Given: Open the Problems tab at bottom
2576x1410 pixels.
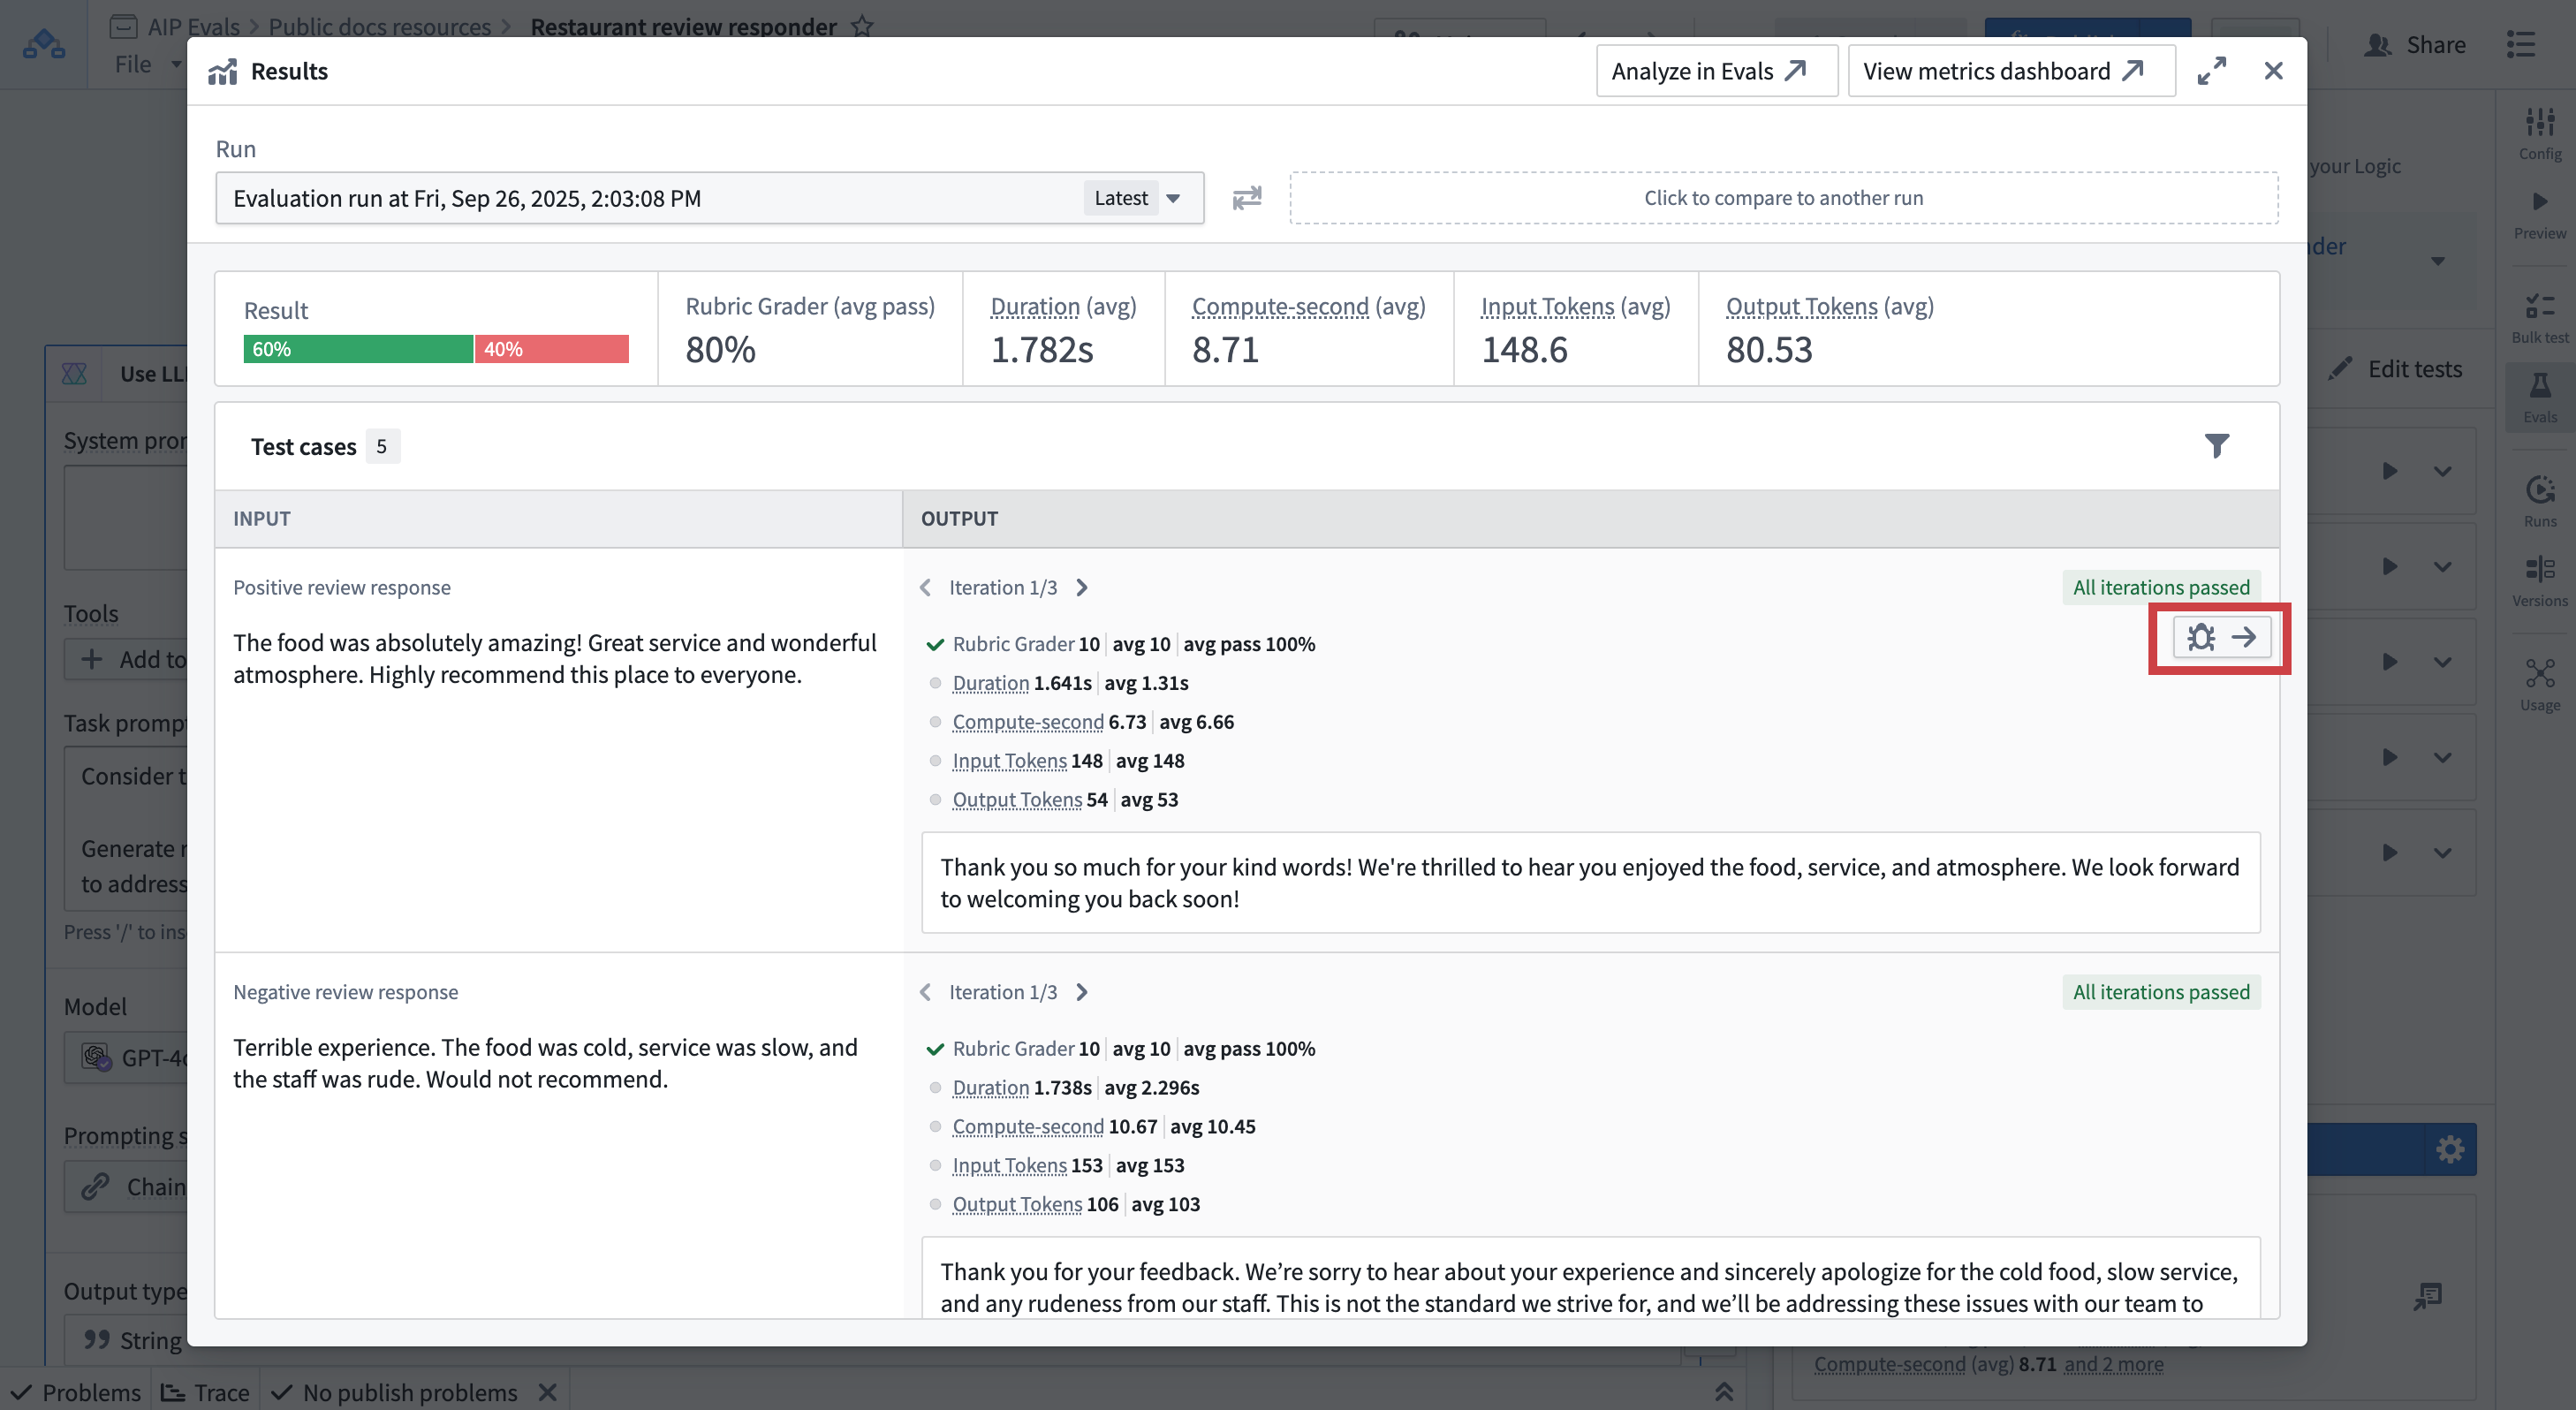Looking at the screenshot, I should 76,1392.
